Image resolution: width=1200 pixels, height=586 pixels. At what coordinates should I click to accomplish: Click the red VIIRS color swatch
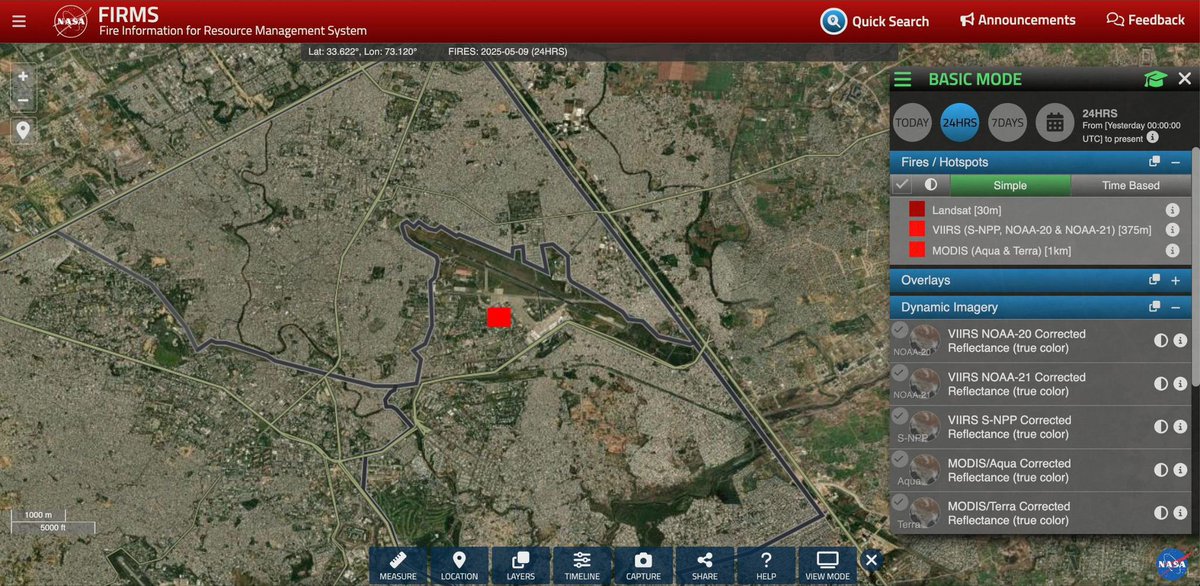(x=917, y=230)
